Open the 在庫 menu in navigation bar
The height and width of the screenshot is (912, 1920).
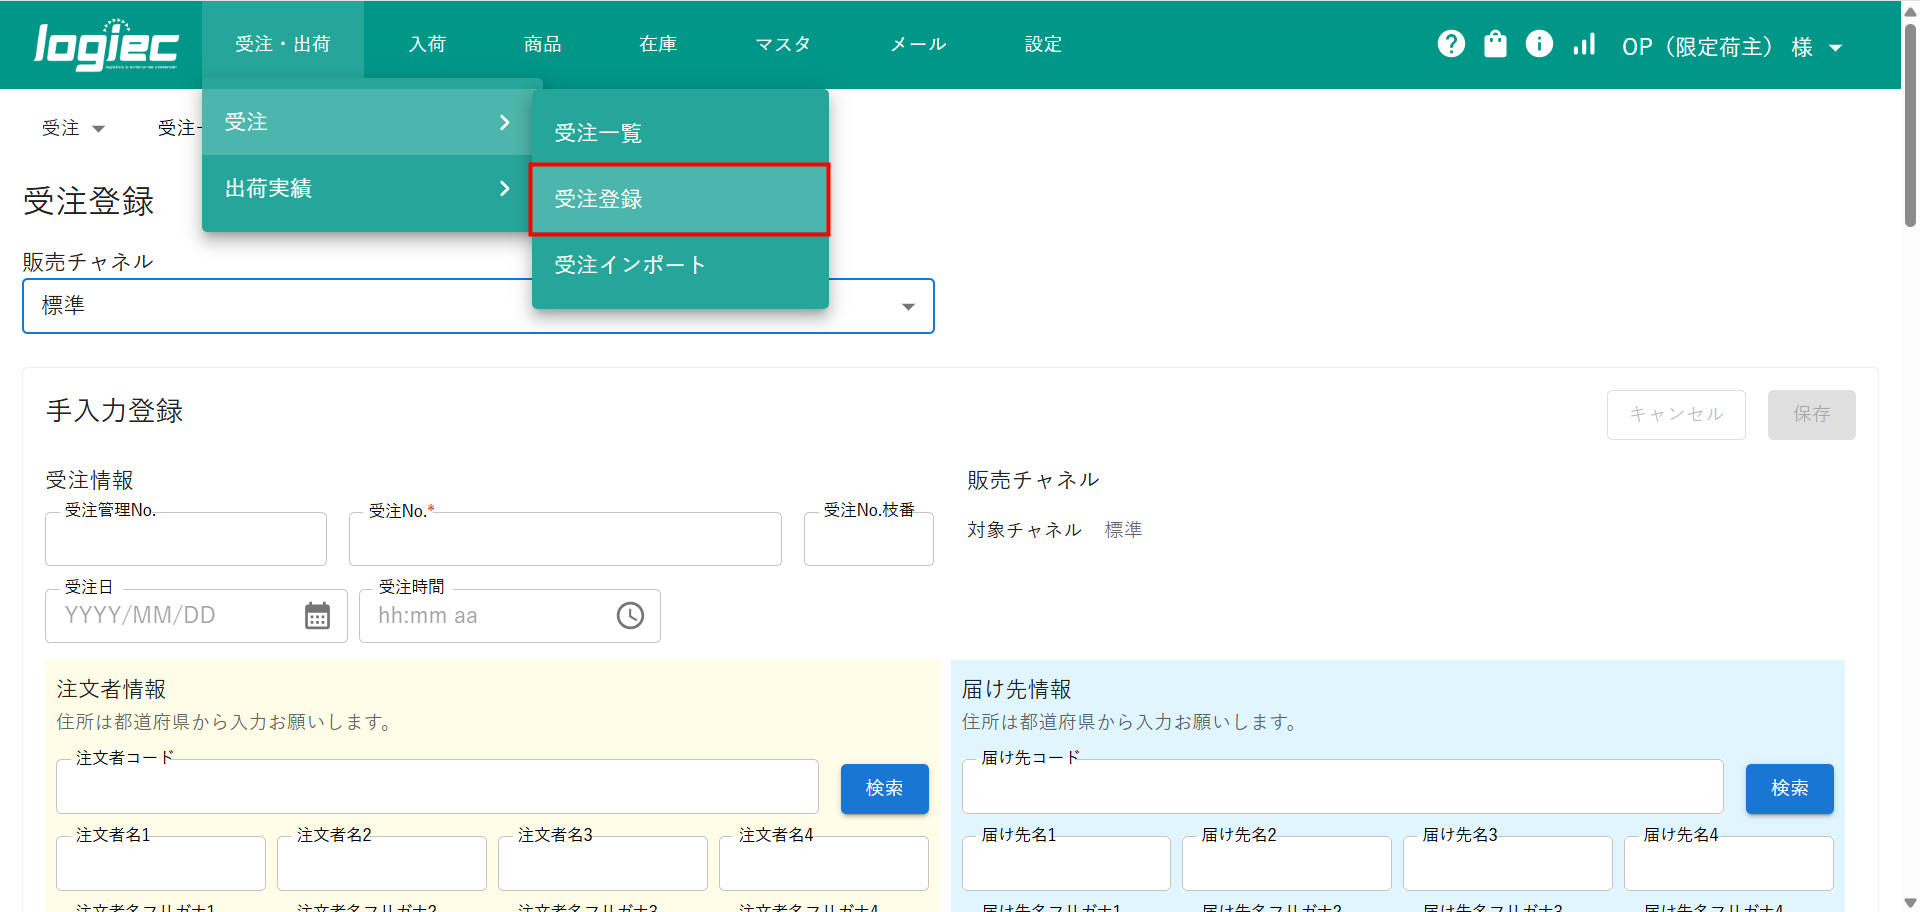coord(658,44)
